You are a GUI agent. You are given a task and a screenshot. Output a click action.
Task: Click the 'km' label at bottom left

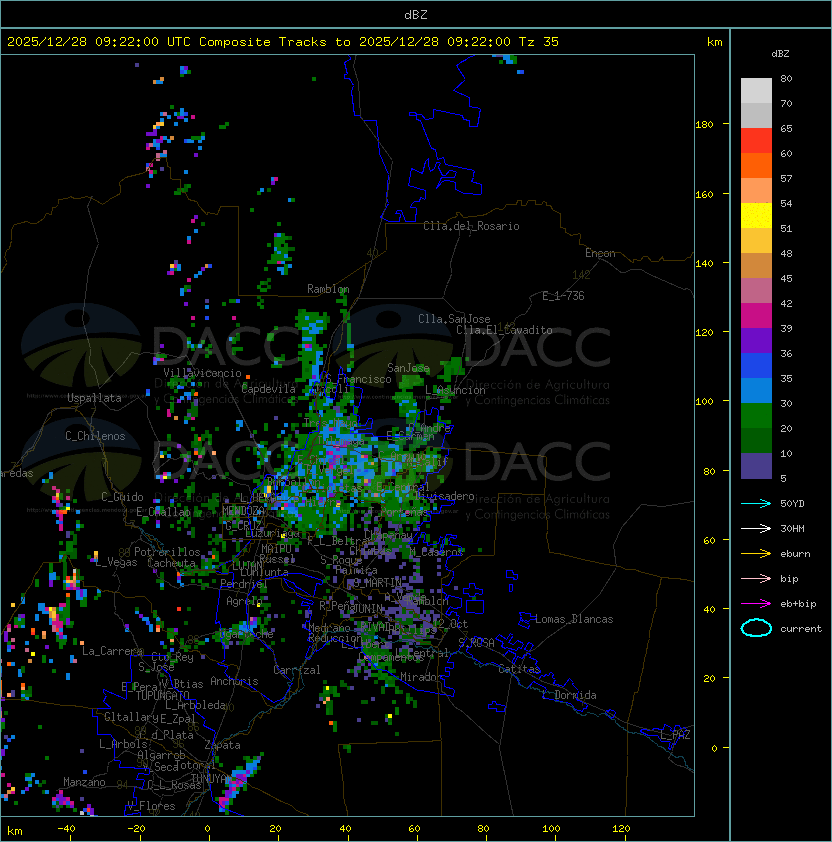point(15,831)
